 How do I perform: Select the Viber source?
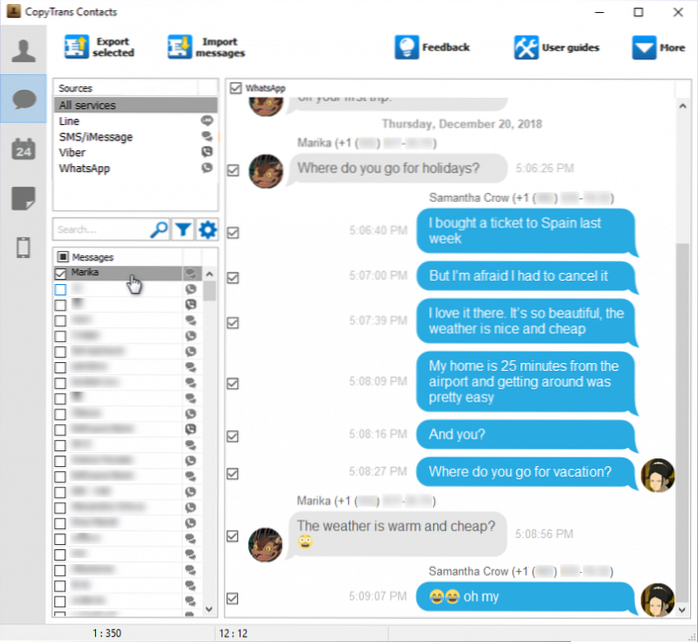tap(73, 153)
